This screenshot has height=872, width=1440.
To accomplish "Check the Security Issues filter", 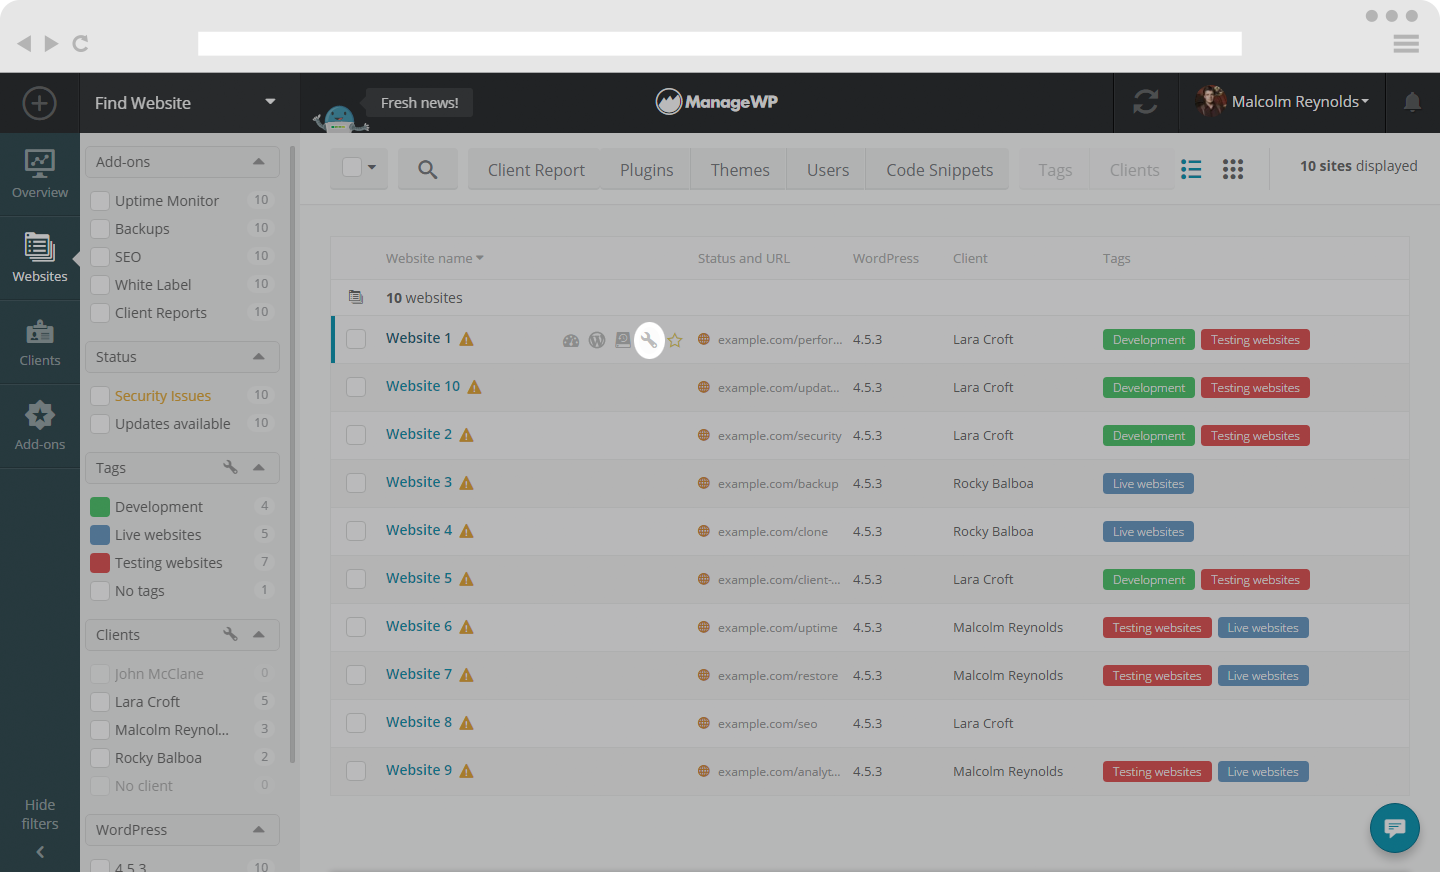I will (x=100, y=396).
